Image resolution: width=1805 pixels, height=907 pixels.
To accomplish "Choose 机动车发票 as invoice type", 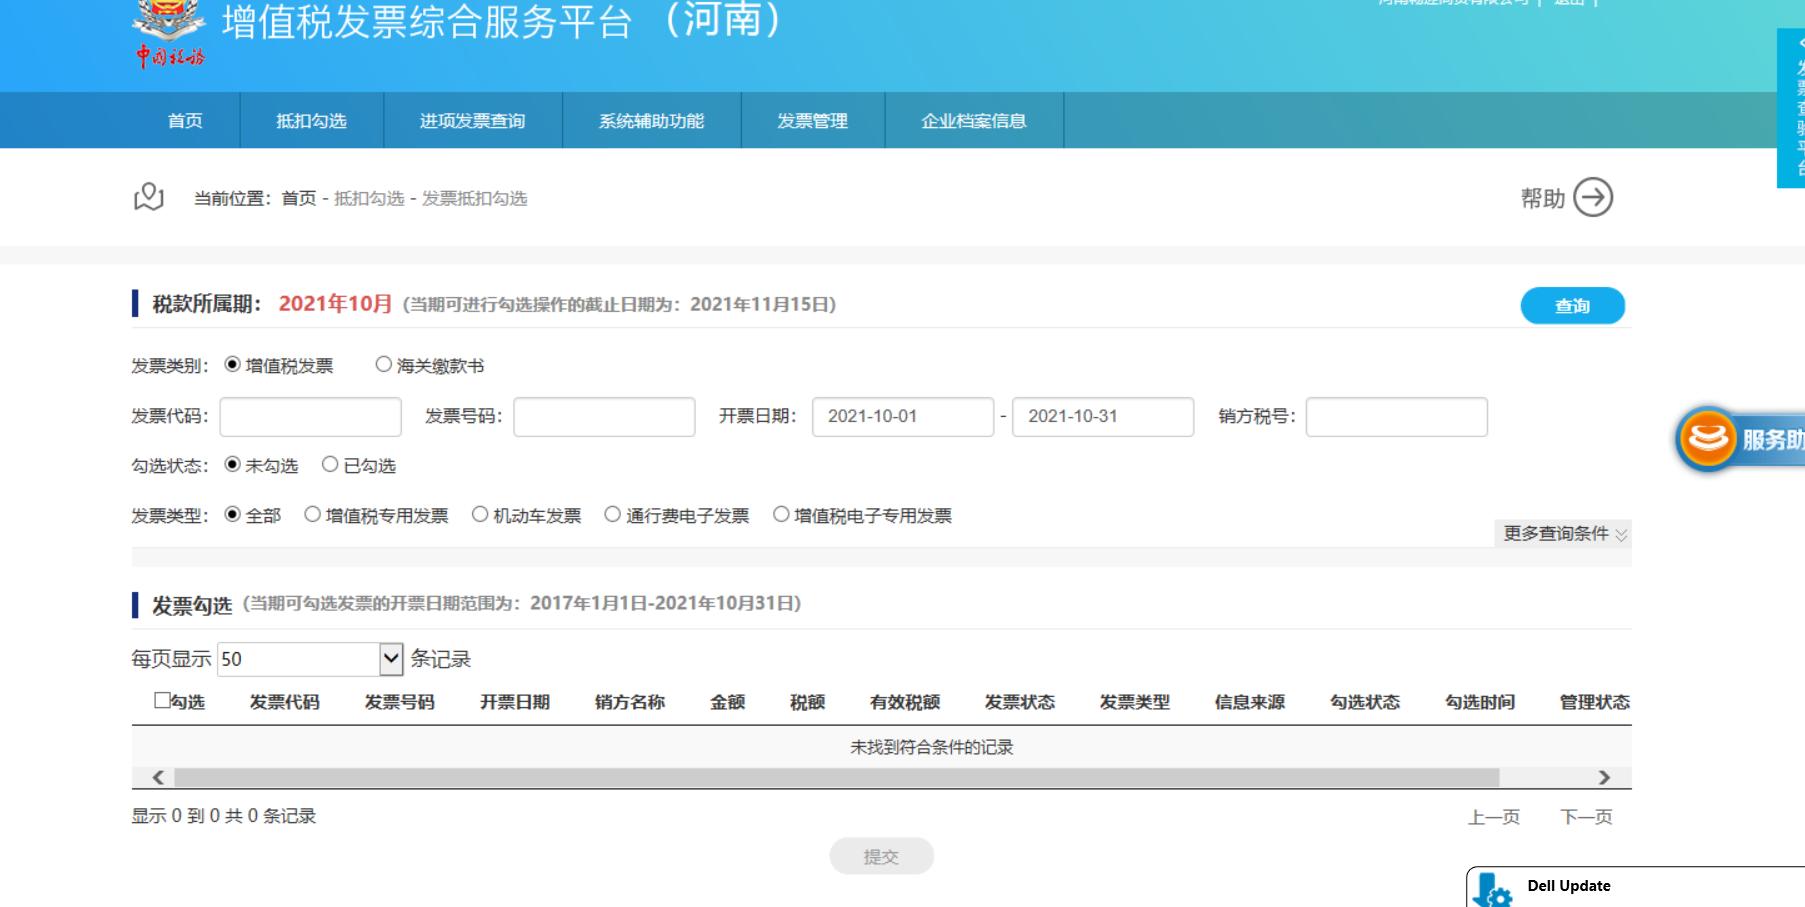I will coord(481,515).
